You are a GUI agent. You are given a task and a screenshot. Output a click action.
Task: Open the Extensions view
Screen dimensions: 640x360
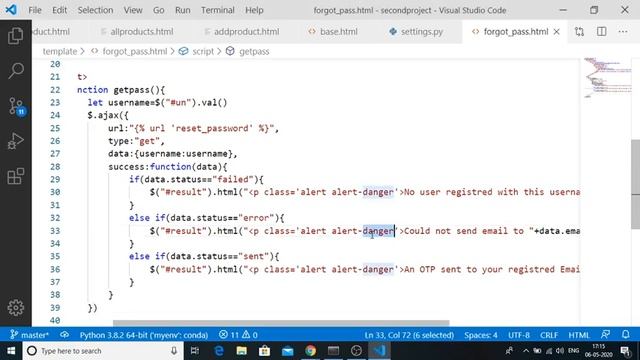pyautogui.click(x=16, y=176)
